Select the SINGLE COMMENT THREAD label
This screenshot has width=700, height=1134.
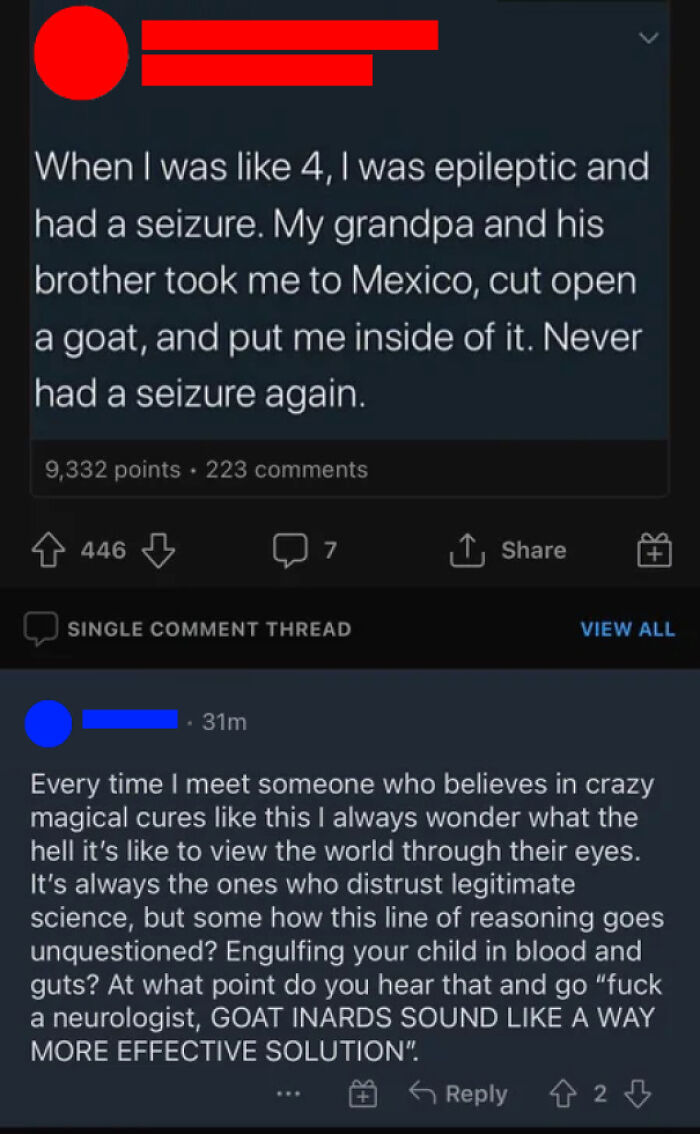tap(208, 629)
